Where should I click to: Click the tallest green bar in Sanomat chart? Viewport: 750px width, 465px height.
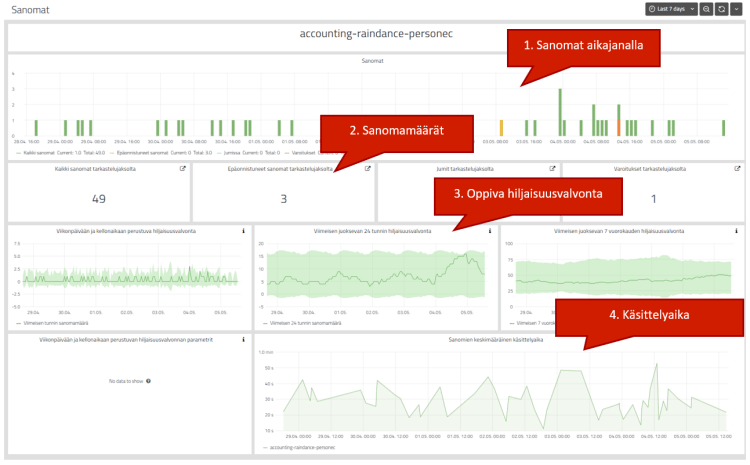coord(560,112)
